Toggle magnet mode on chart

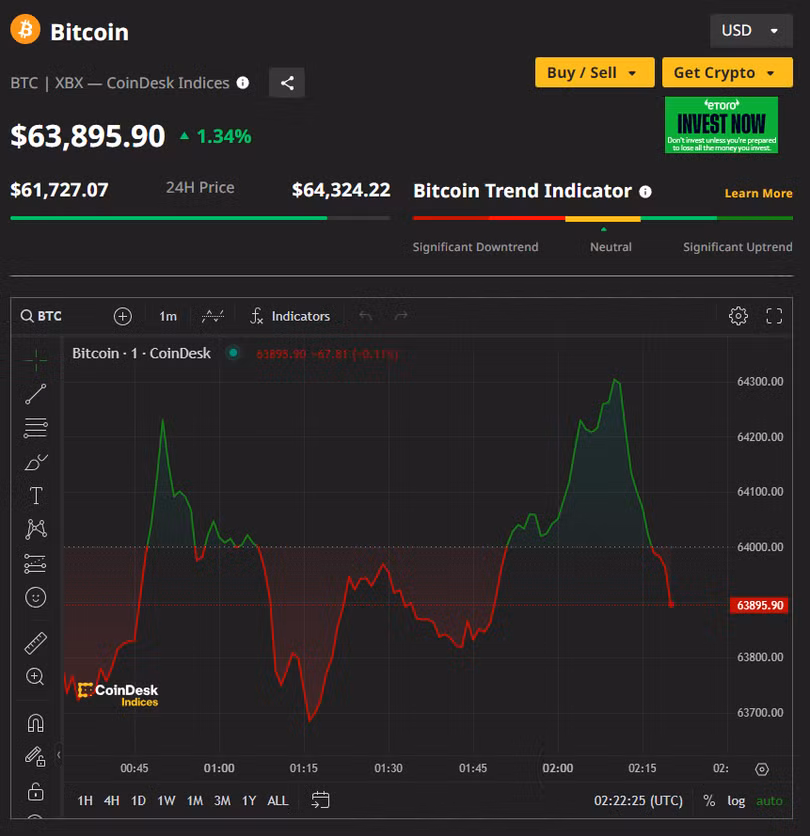point(36,723)
